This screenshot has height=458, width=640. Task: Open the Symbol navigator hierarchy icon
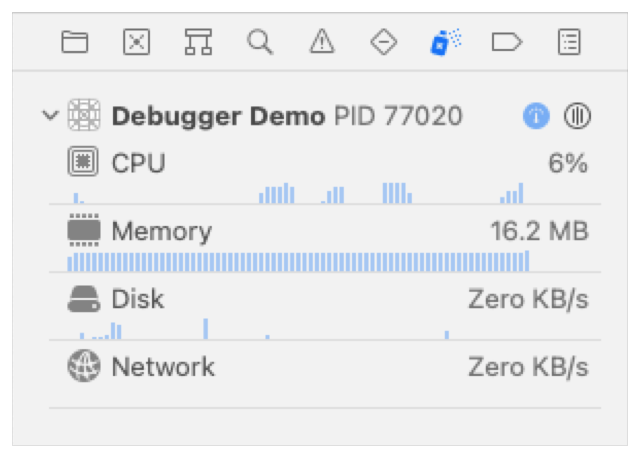(198, 42)
